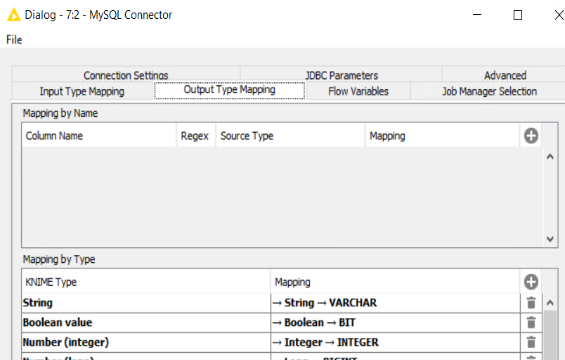Add a new Mapping by Type row
Screen dimensions: 565x360
click(x=531, y=282)
